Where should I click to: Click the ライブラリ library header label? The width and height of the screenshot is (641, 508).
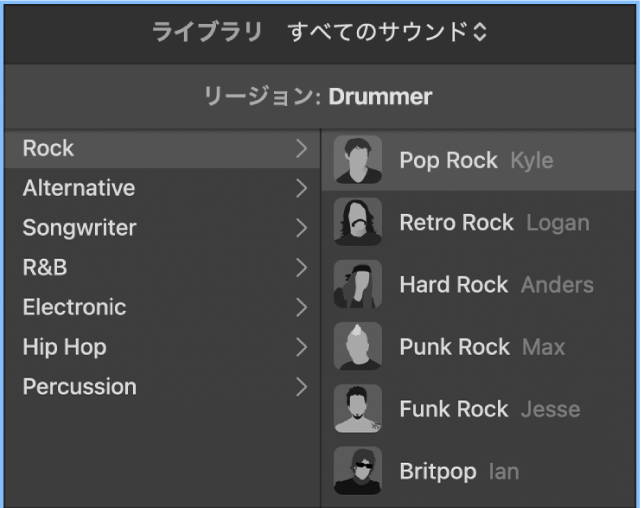[x=207, y=32]
